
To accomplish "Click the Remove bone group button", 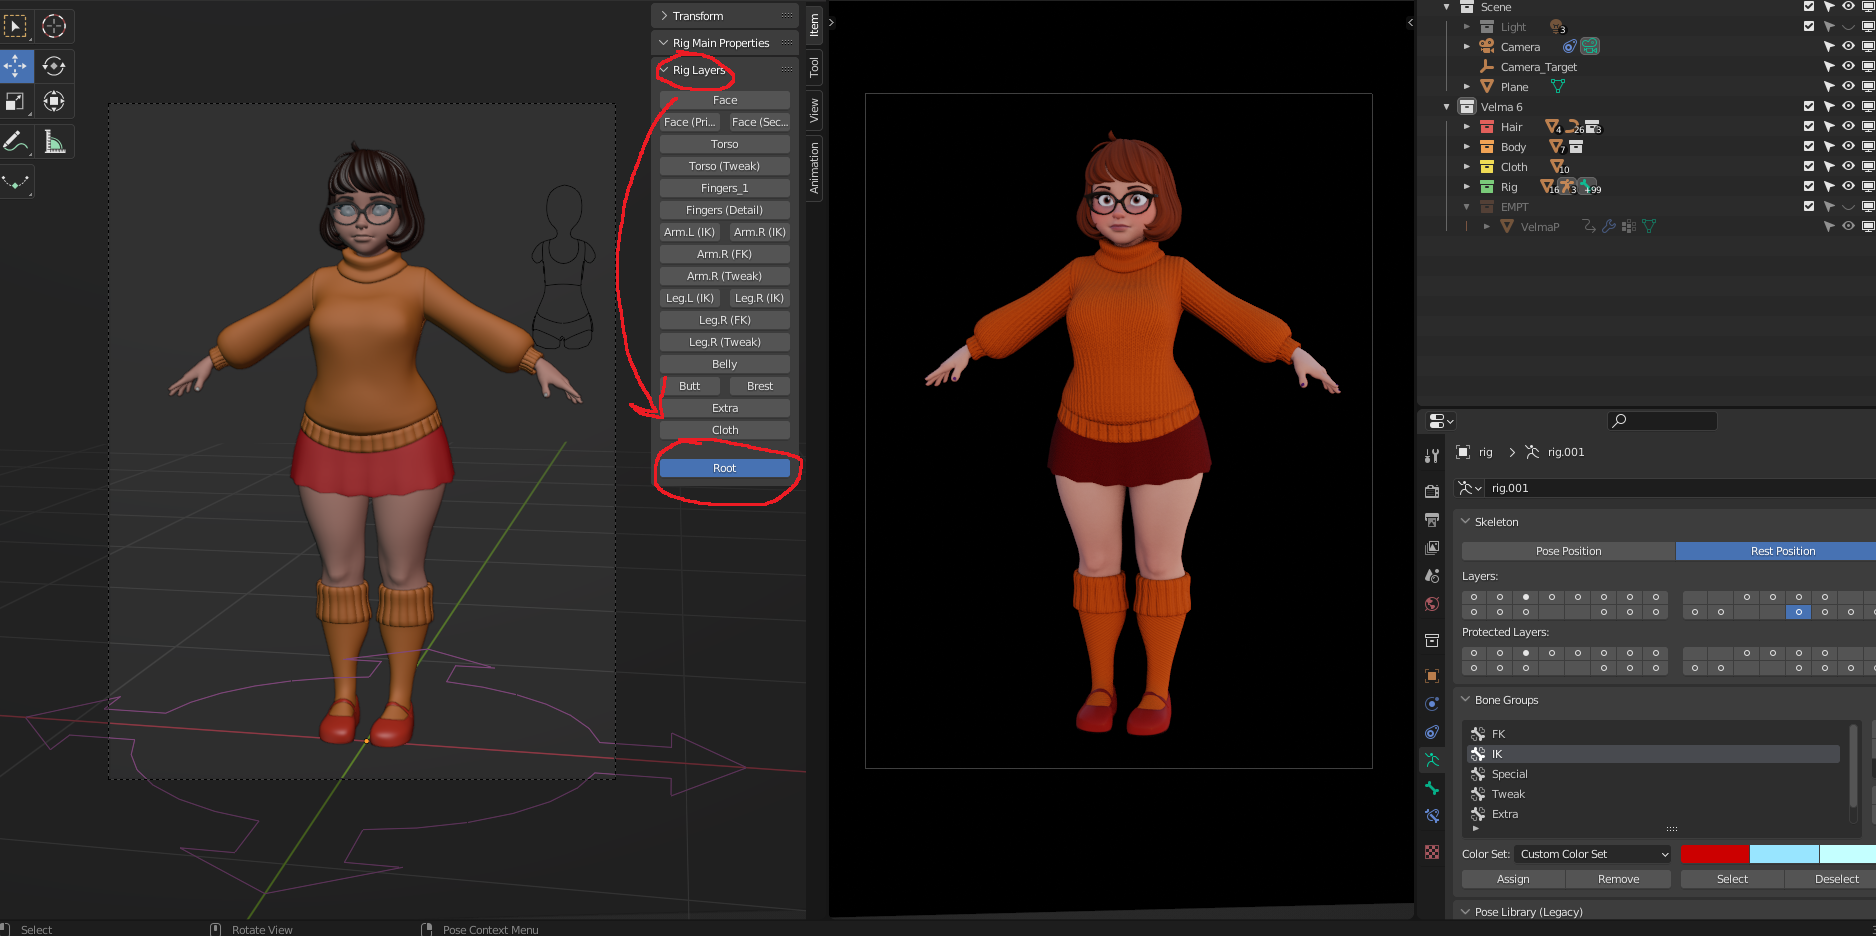I will point(1618,879).
